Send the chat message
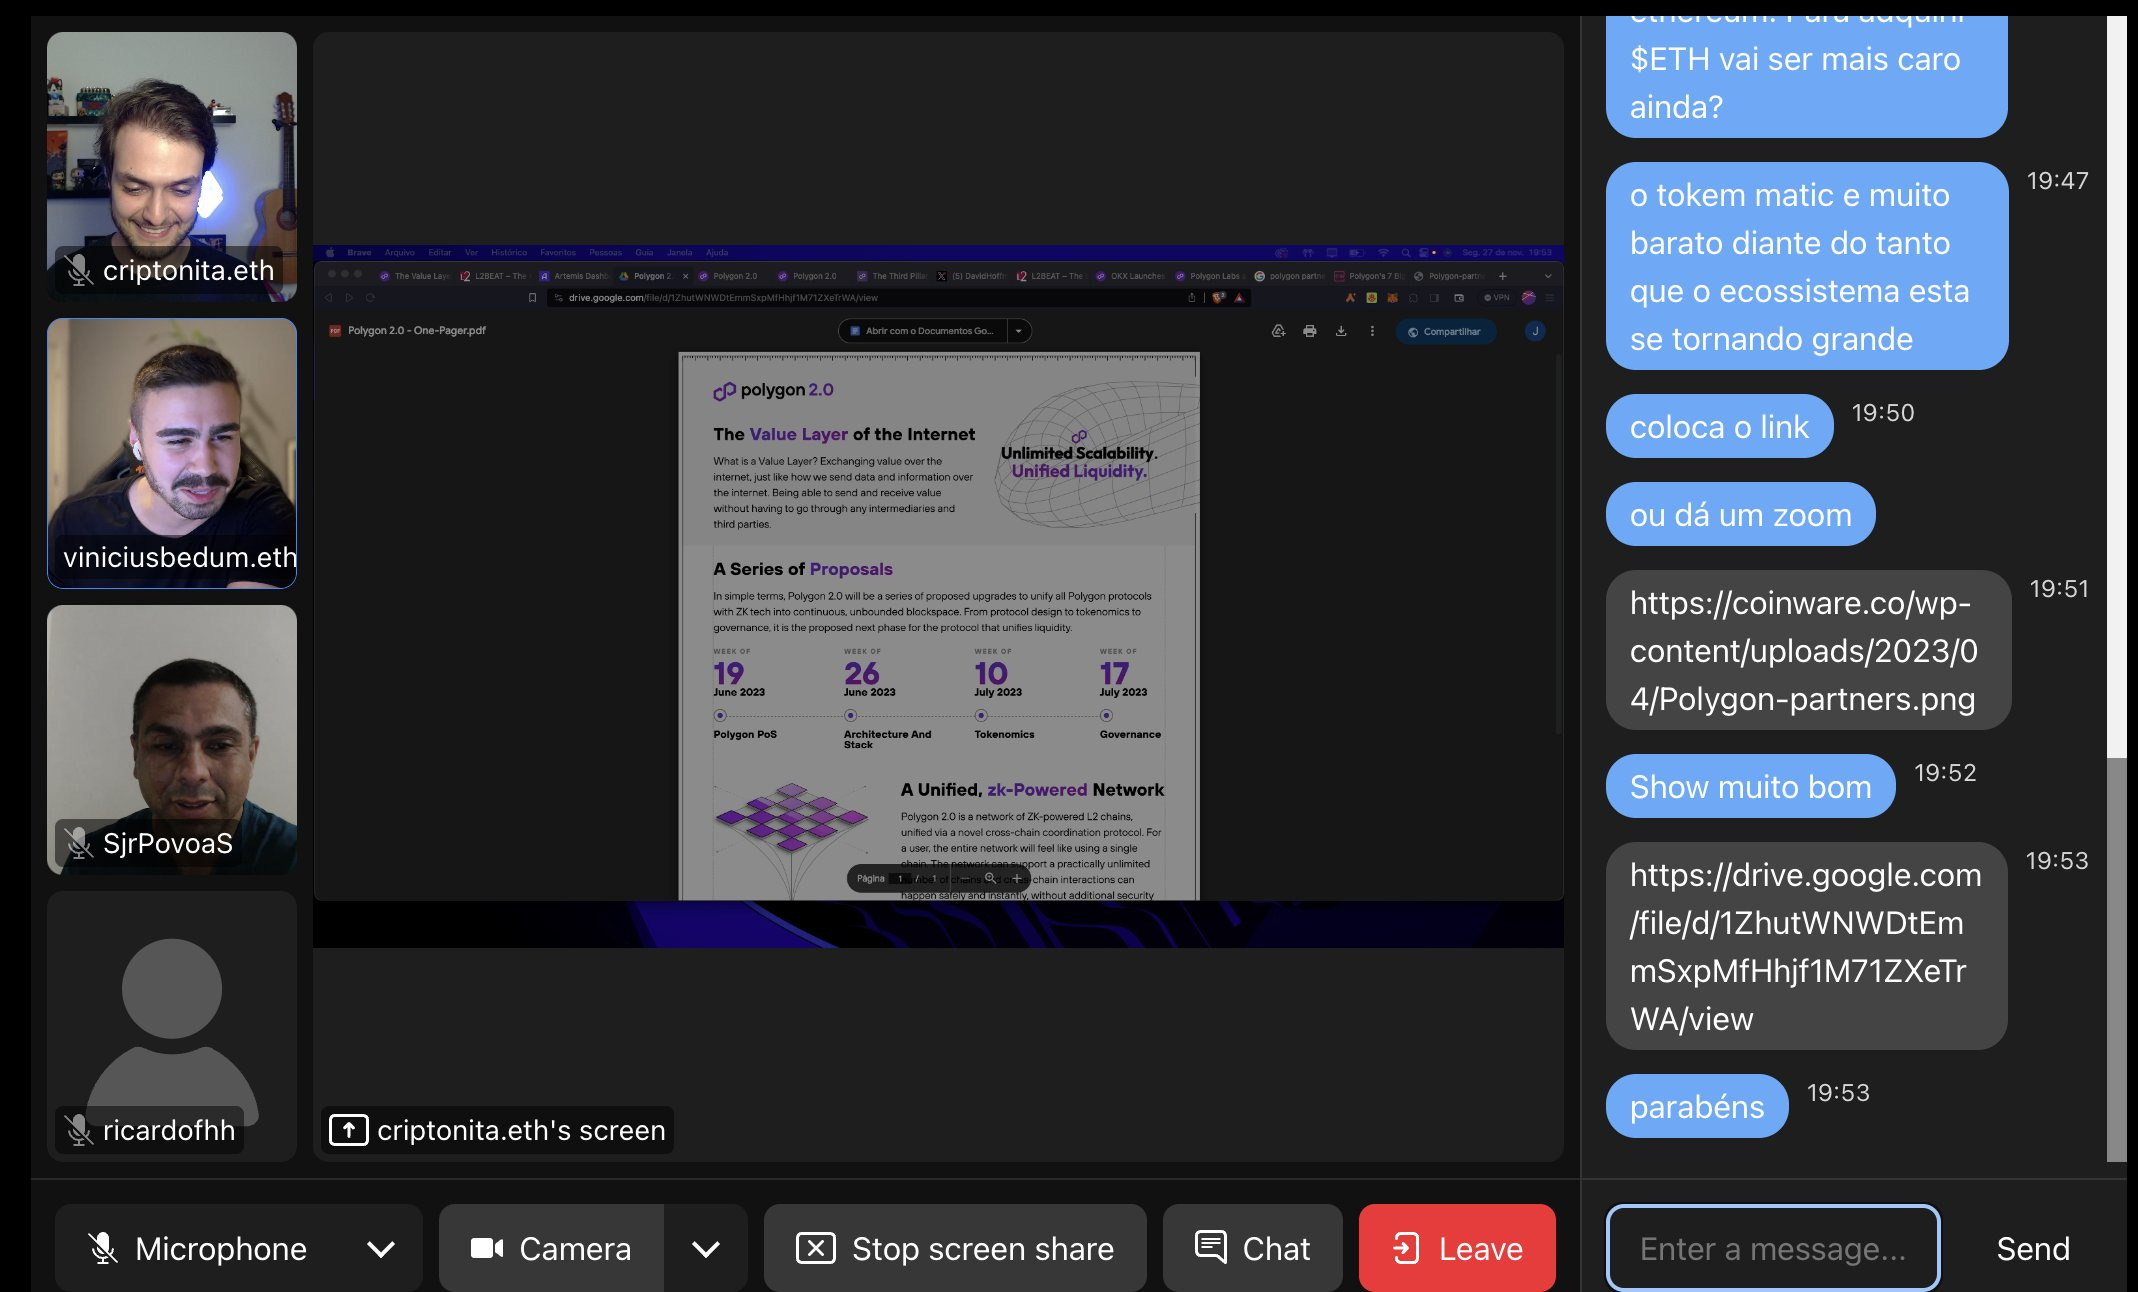This screenshot has height=1292, width=2138. coord(2033,1248)
